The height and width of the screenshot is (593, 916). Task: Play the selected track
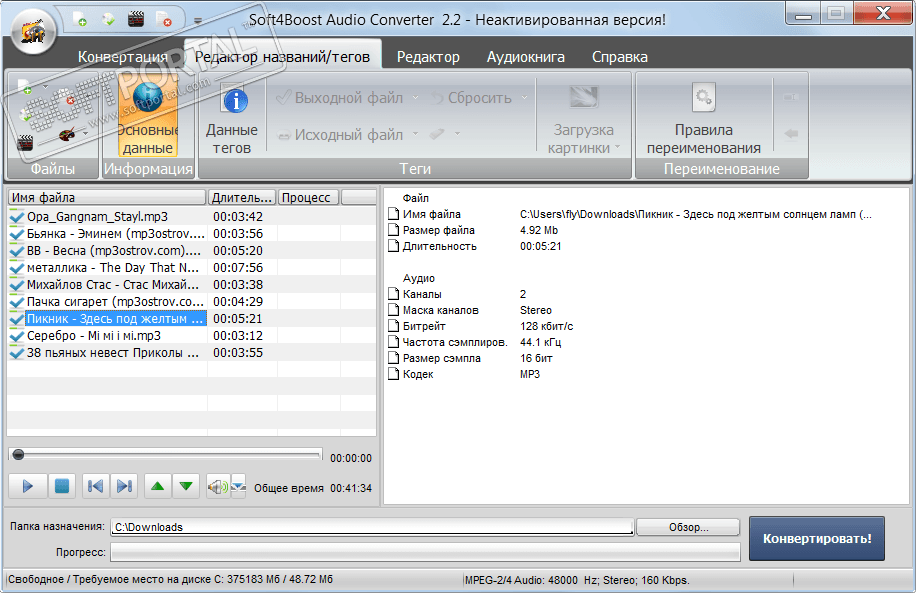coord(27,486)
